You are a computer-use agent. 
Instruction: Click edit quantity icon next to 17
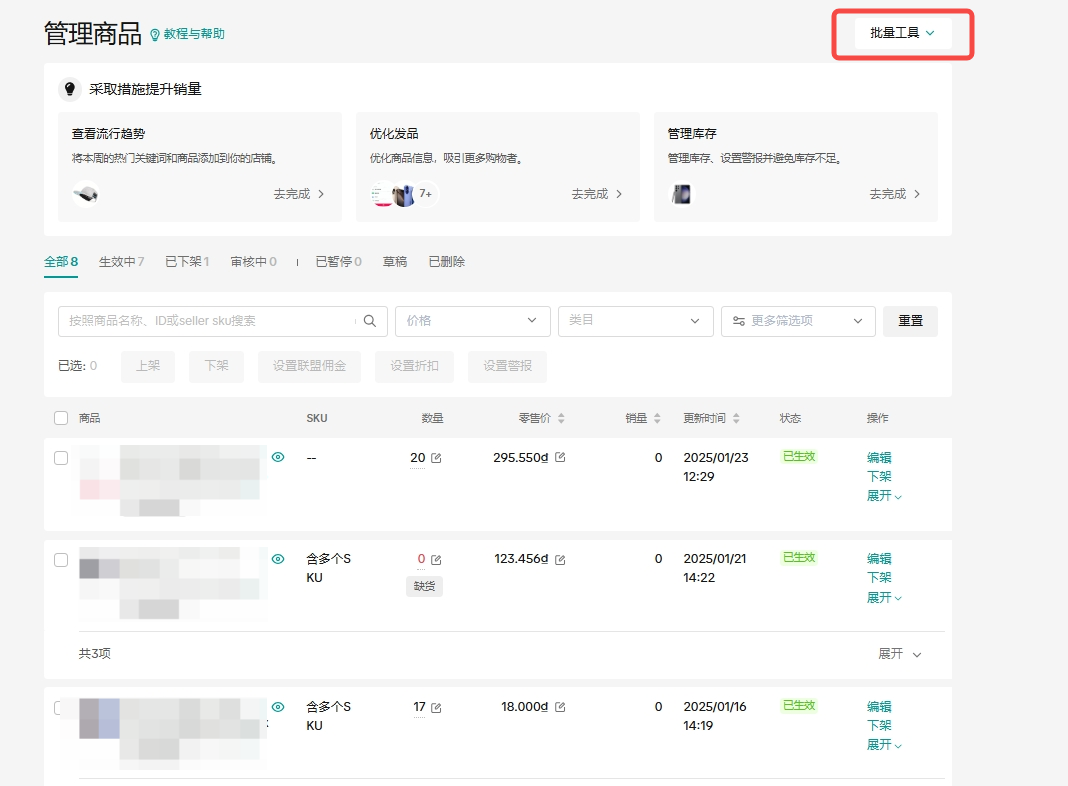[436, 707]
